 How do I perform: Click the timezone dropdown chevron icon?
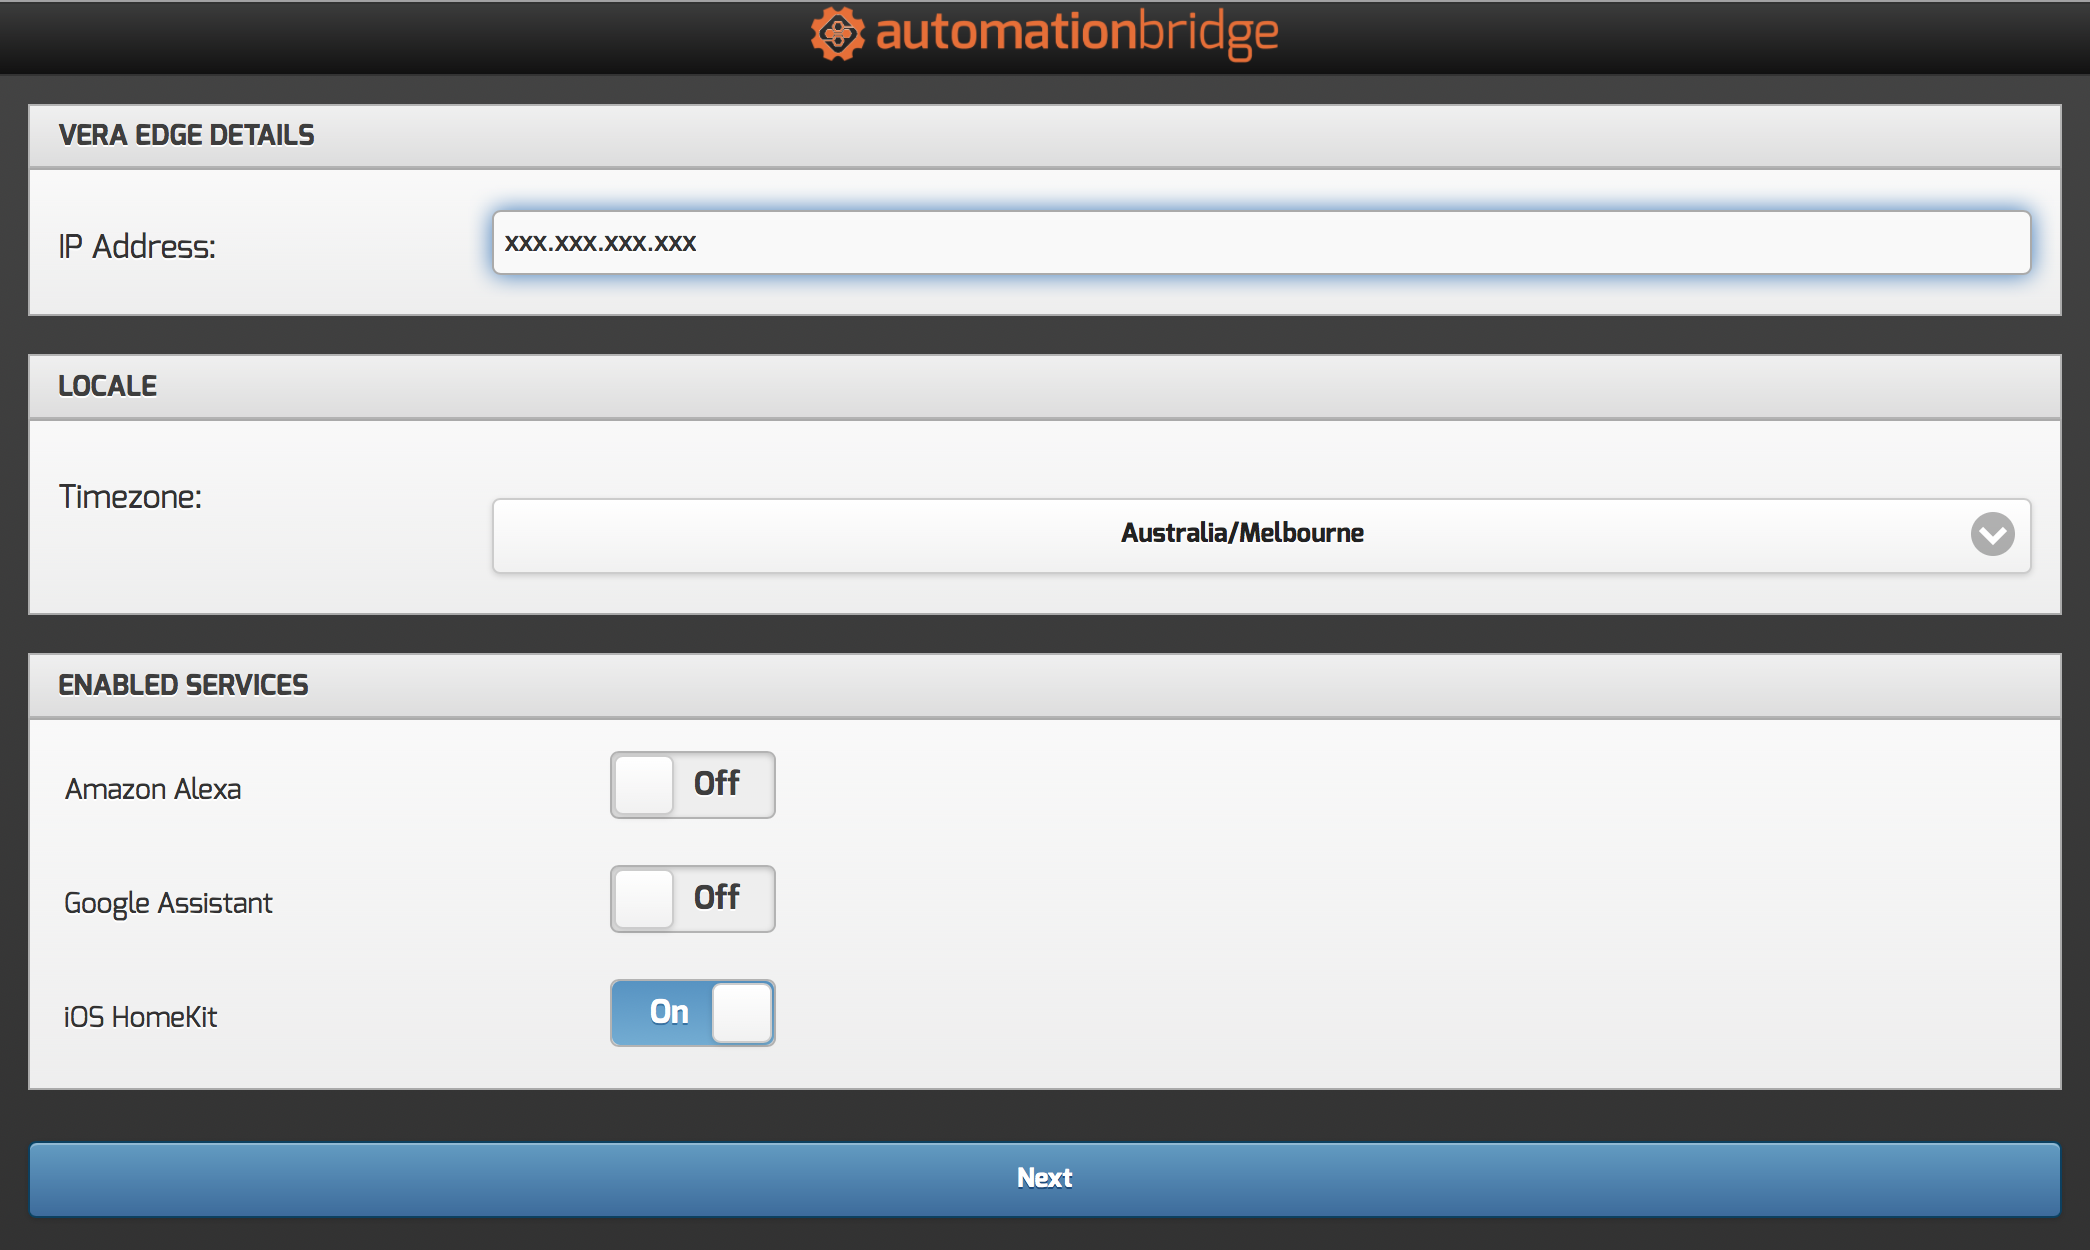click(x=1992, y=534)
